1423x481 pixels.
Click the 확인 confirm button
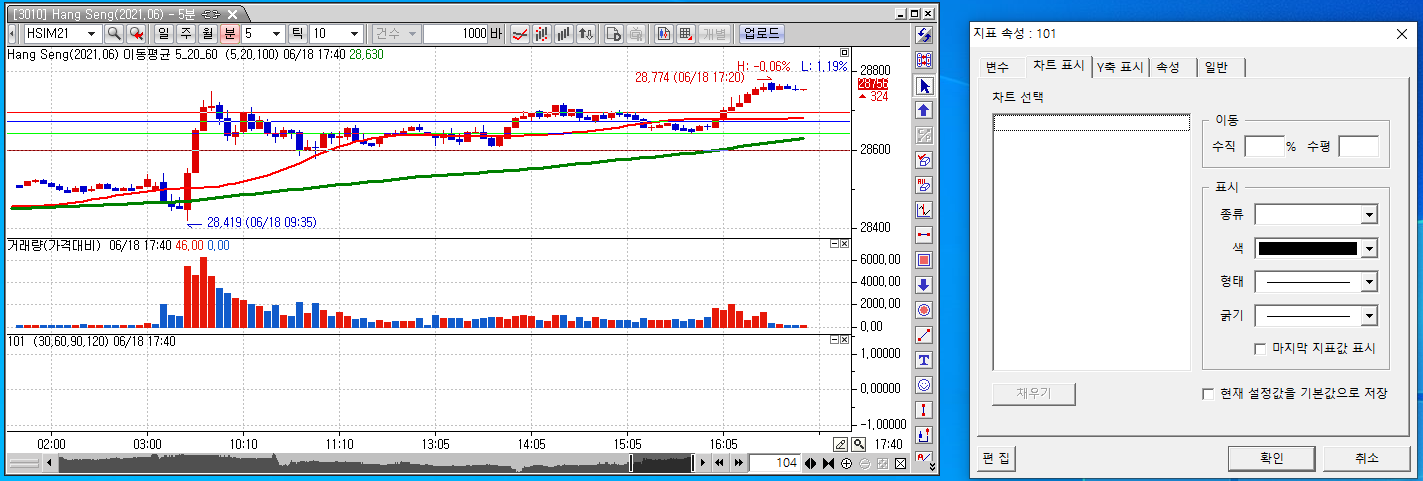(1271, 458)
